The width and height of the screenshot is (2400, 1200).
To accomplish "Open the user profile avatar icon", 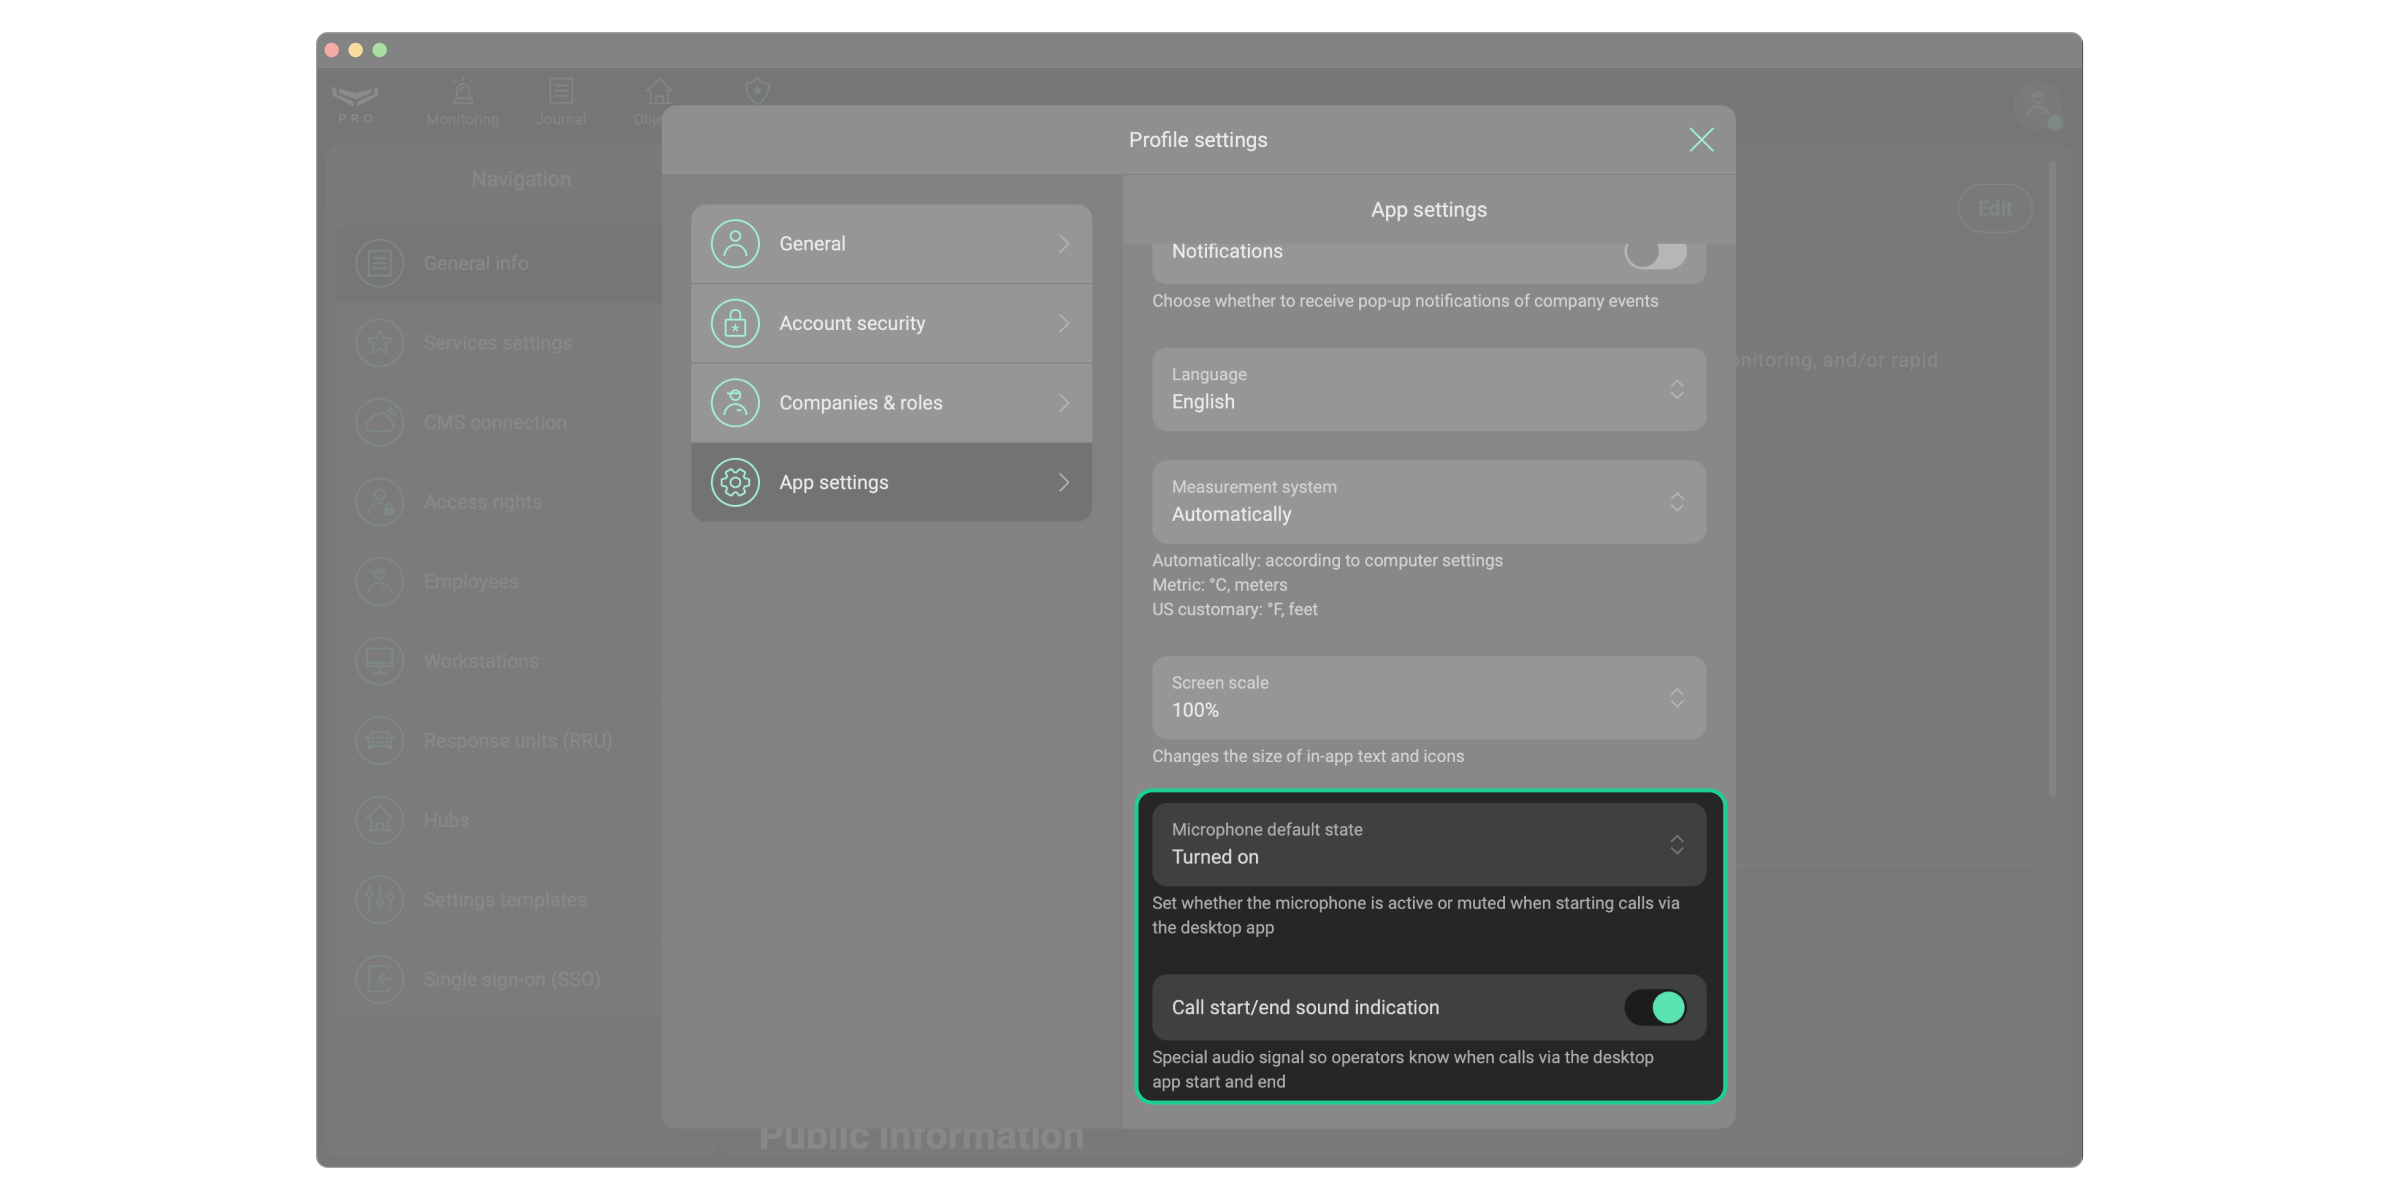I will point(2037,106).
